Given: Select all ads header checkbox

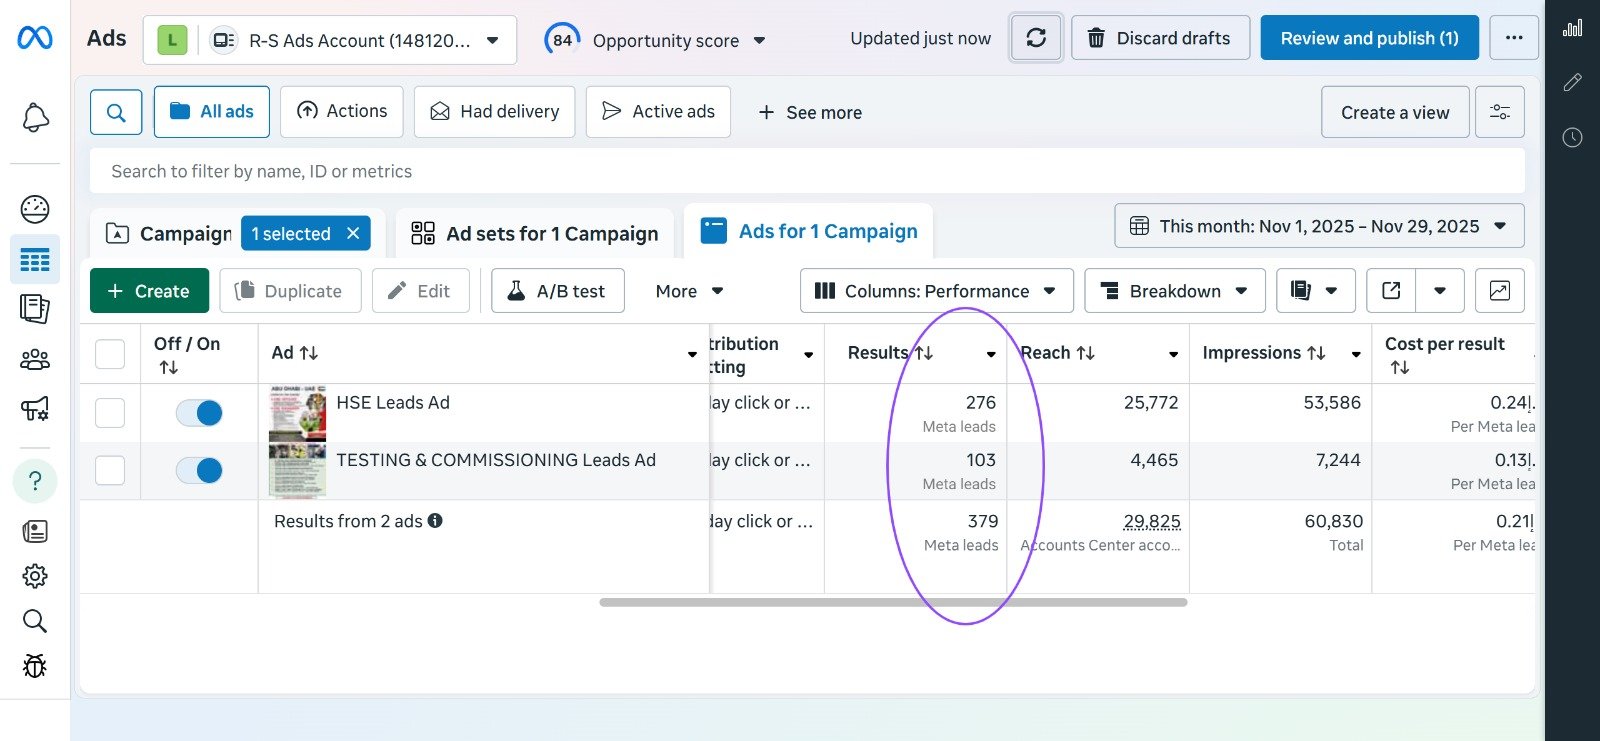Looking at the screenshot, I should 110,354.
